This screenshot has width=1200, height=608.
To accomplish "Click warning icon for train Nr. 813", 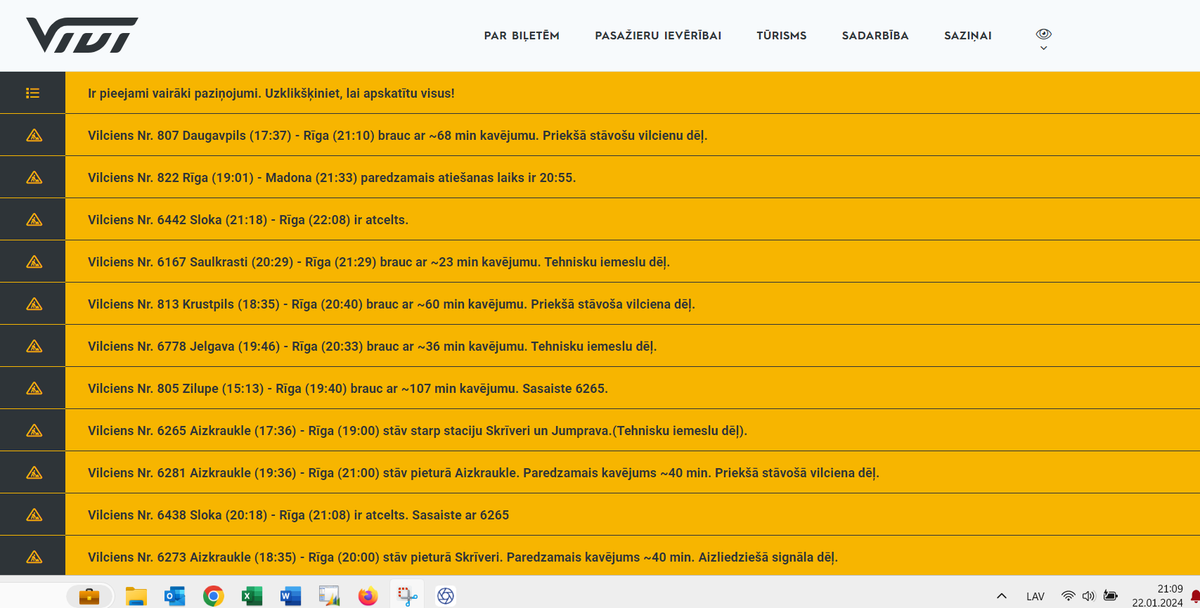I will [33, 304].
